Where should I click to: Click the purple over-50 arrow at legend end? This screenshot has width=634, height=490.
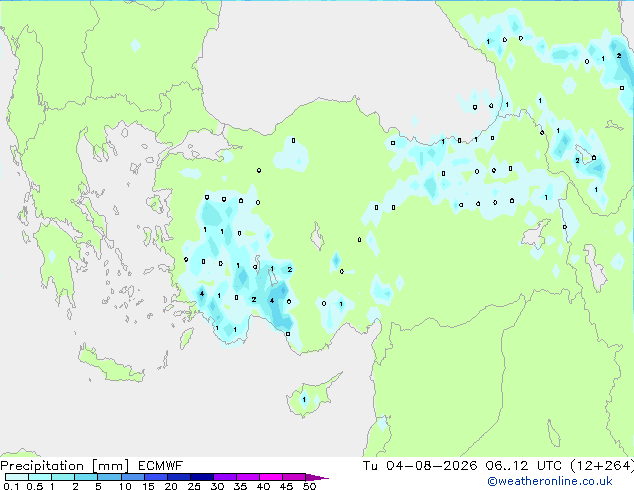[317, 477]
